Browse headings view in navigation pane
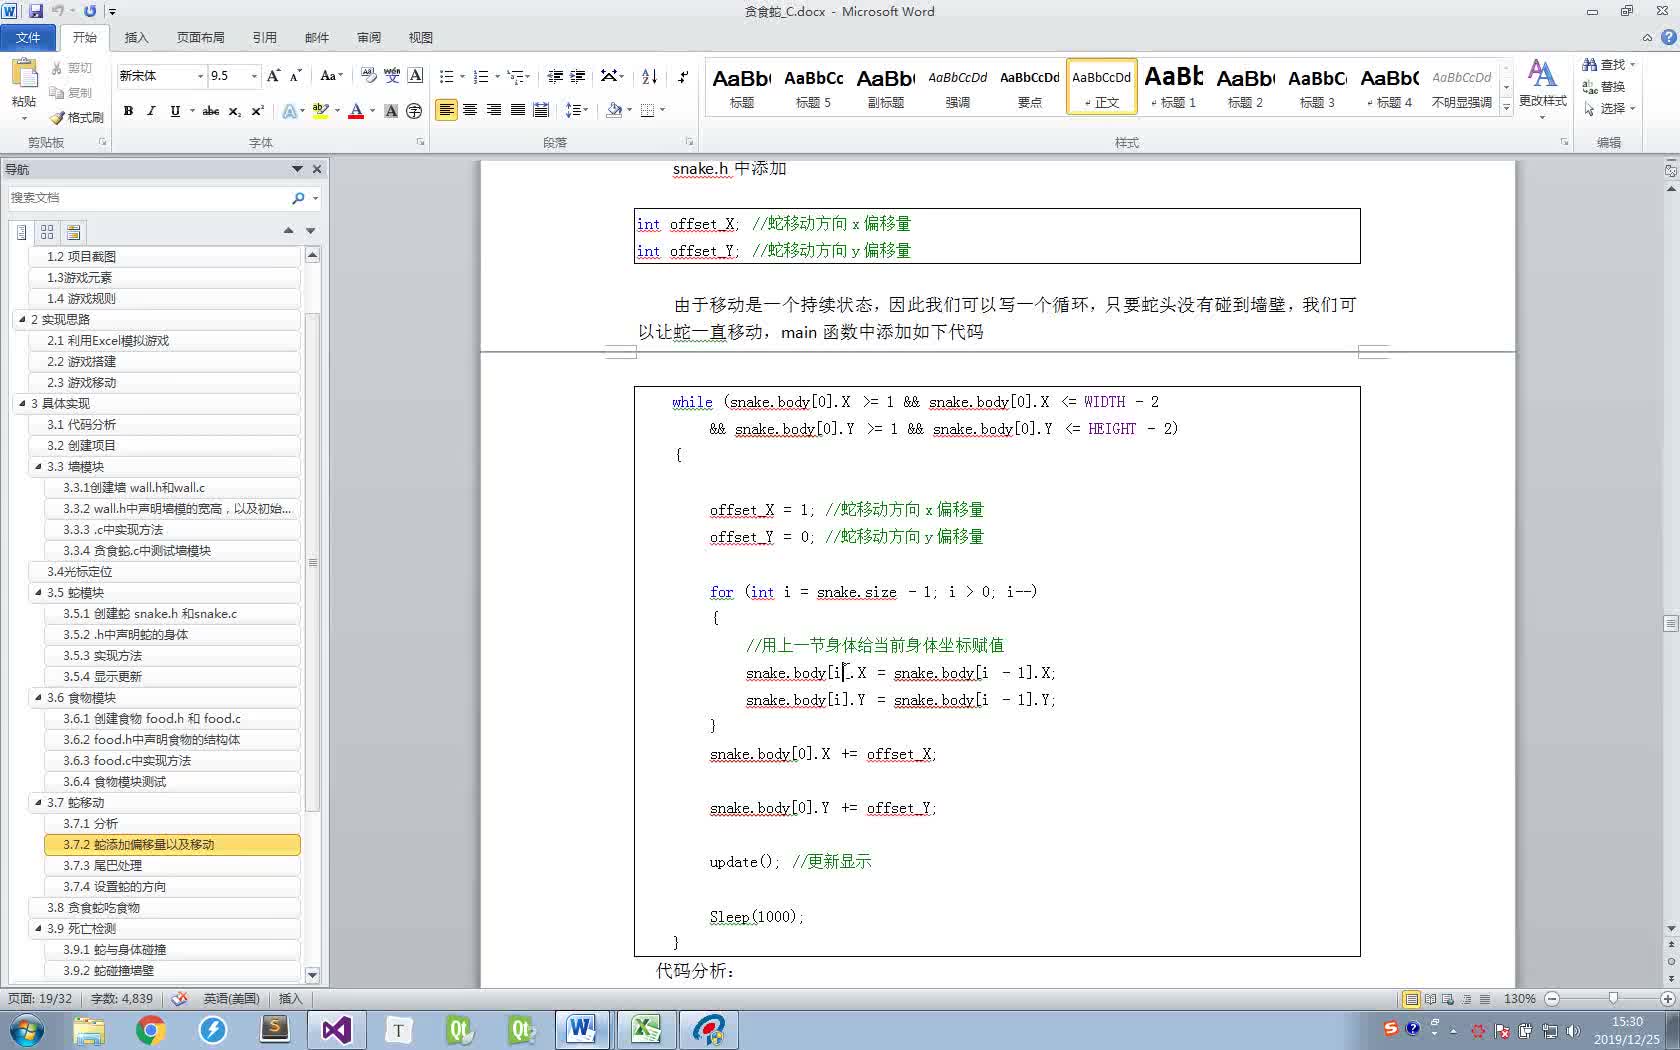This screenshot has height=1050, width=1680. 21,232
